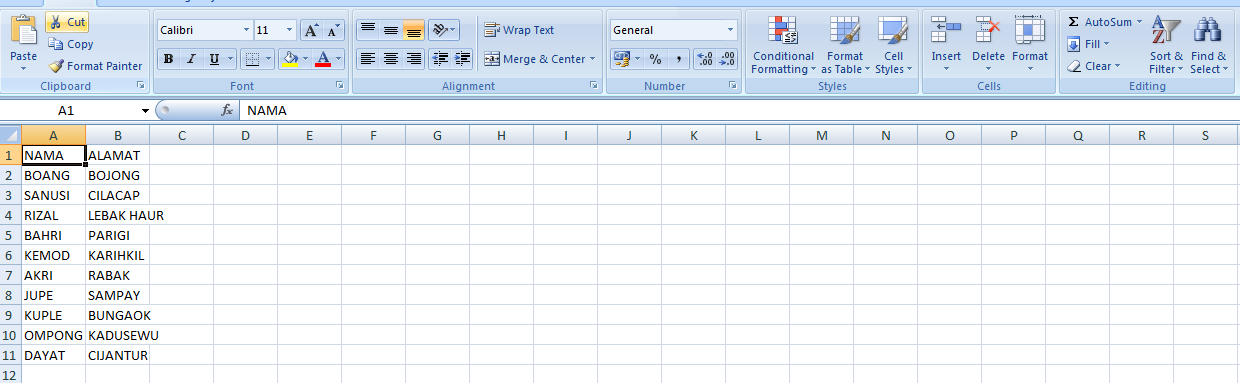Open the font size dropdown
The image size is (1240, 383).
[290, 30]
